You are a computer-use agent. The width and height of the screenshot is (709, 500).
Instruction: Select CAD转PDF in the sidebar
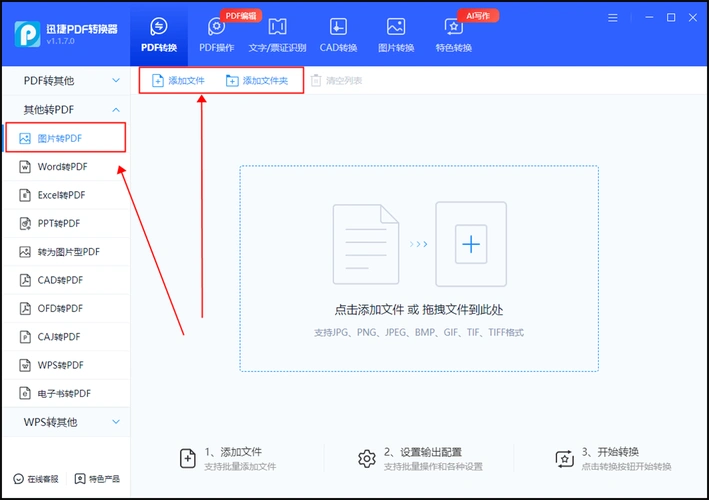pos(66,280)
